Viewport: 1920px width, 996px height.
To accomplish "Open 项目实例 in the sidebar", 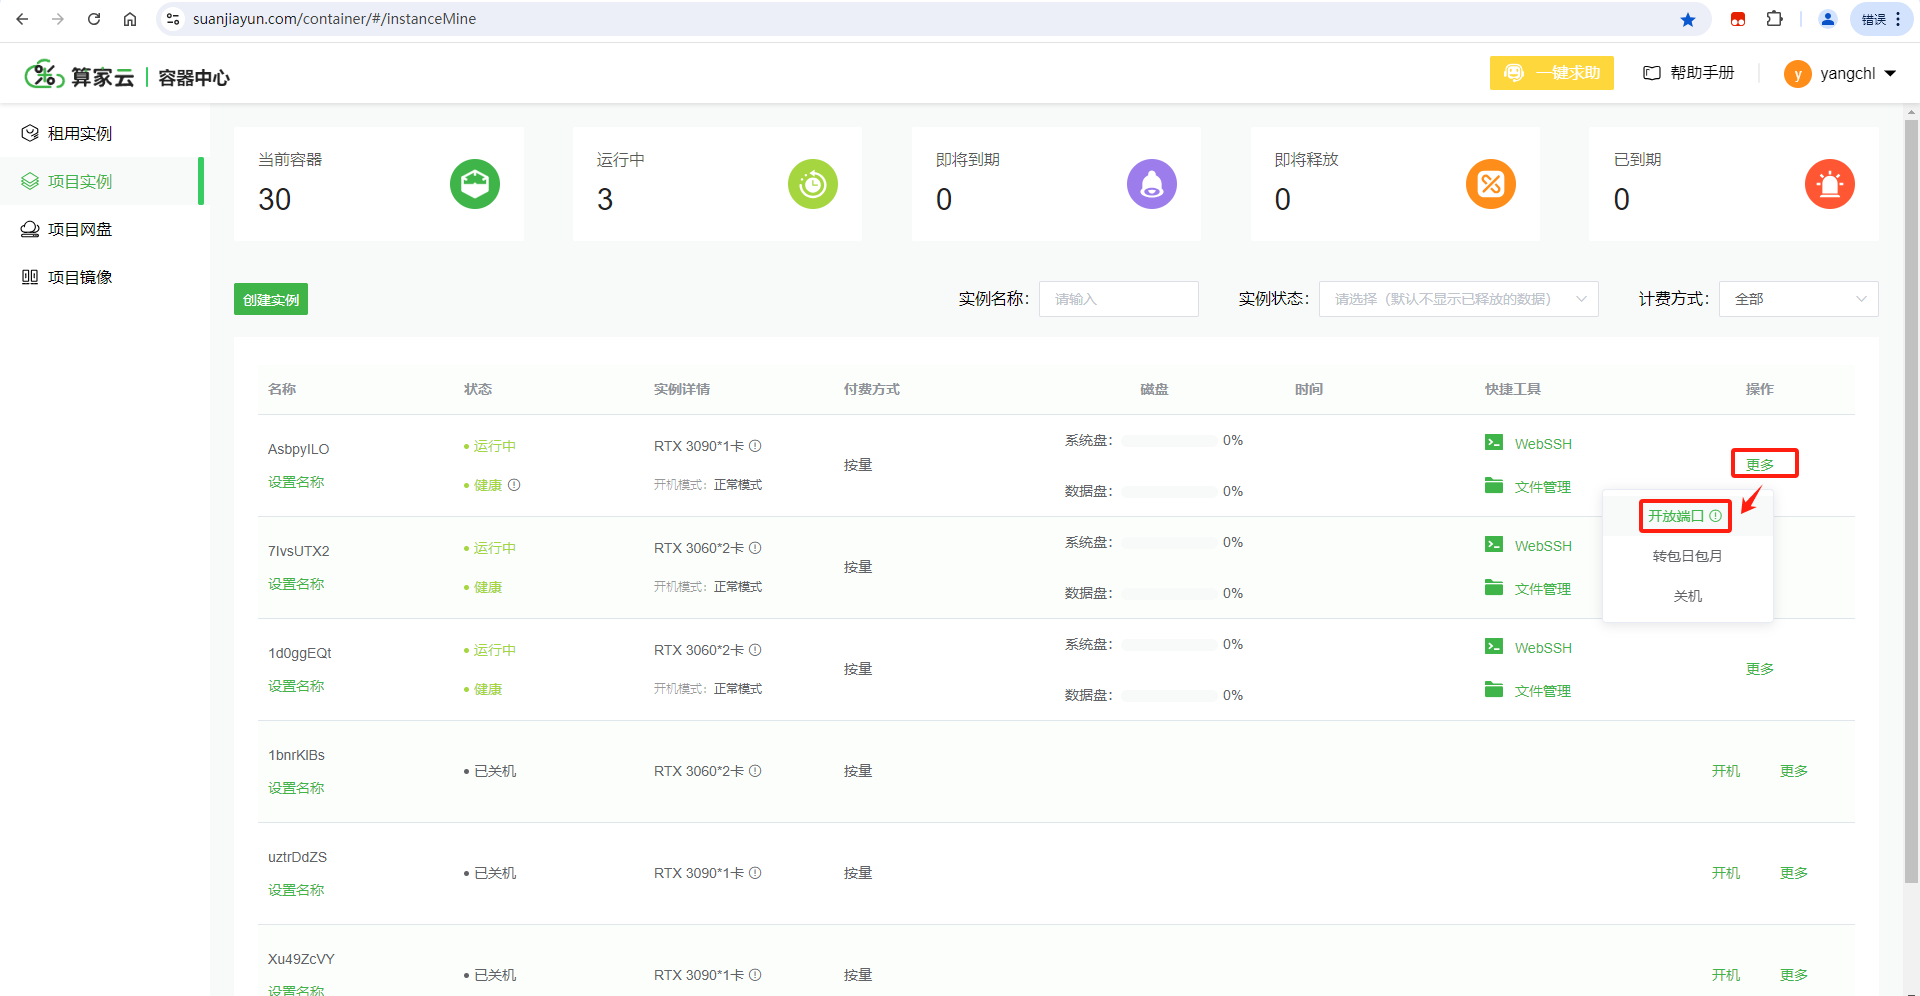I will [100, 181].
